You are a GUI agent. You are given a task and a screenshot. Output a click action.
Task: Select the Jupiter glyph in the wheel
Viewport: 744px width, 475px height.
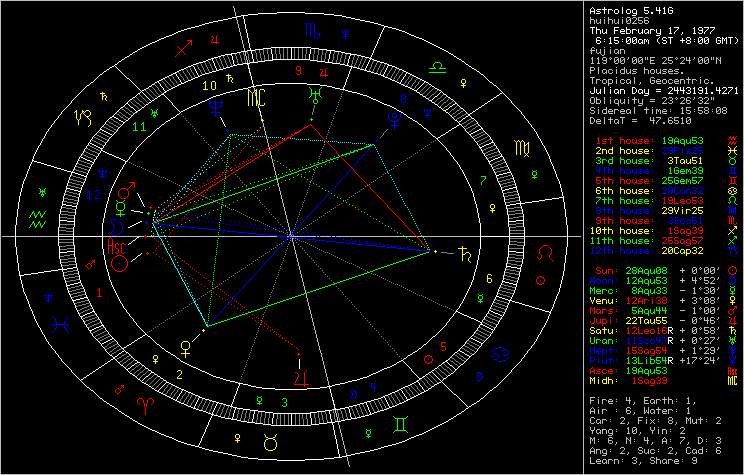pos(301,376)
